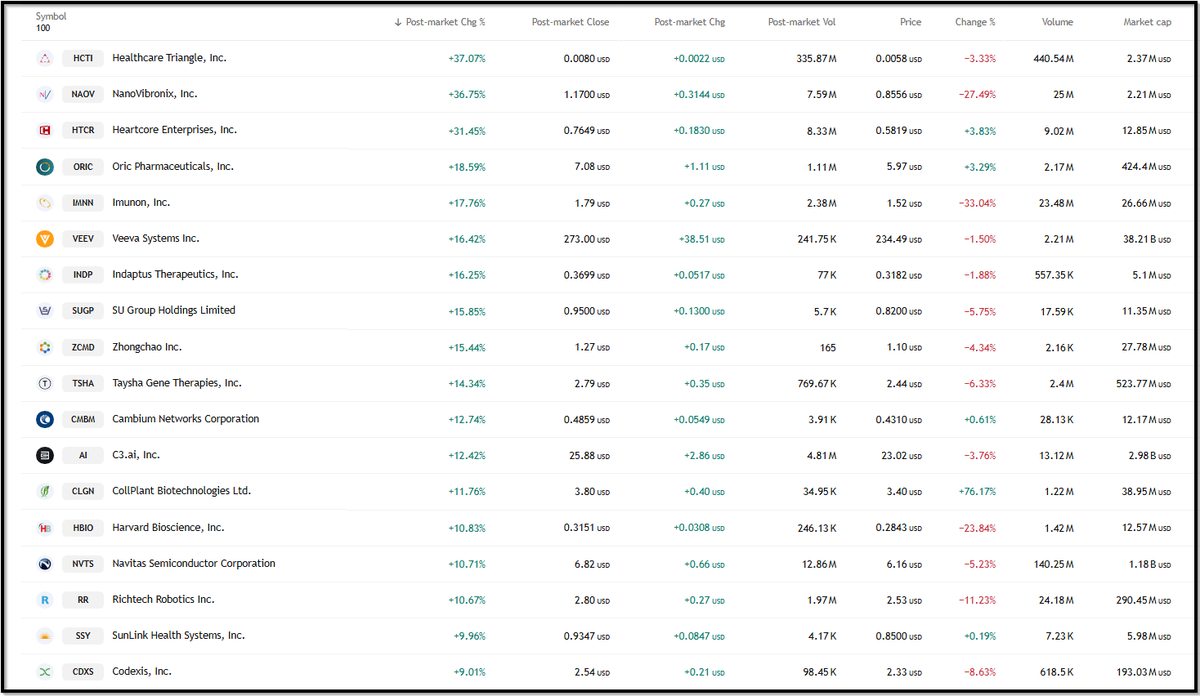Click the Heartcore Enterprises logo icon
This screenshot has height=696, width=1200.
[44, 130]
